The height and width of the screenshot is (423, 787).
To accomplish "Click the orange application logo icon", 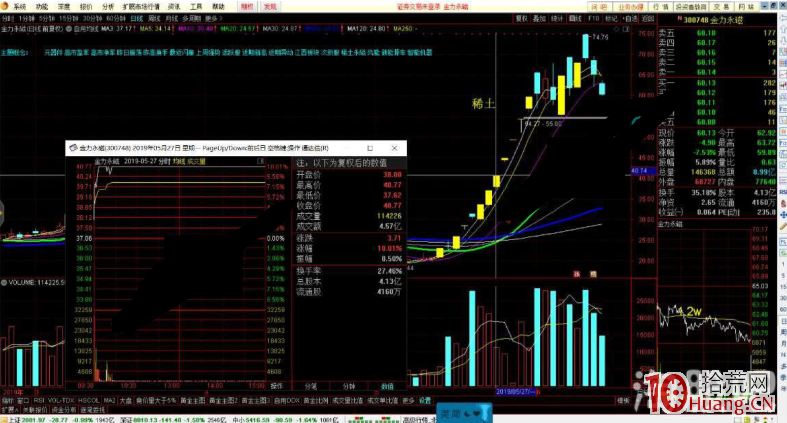I will point(5,6).
